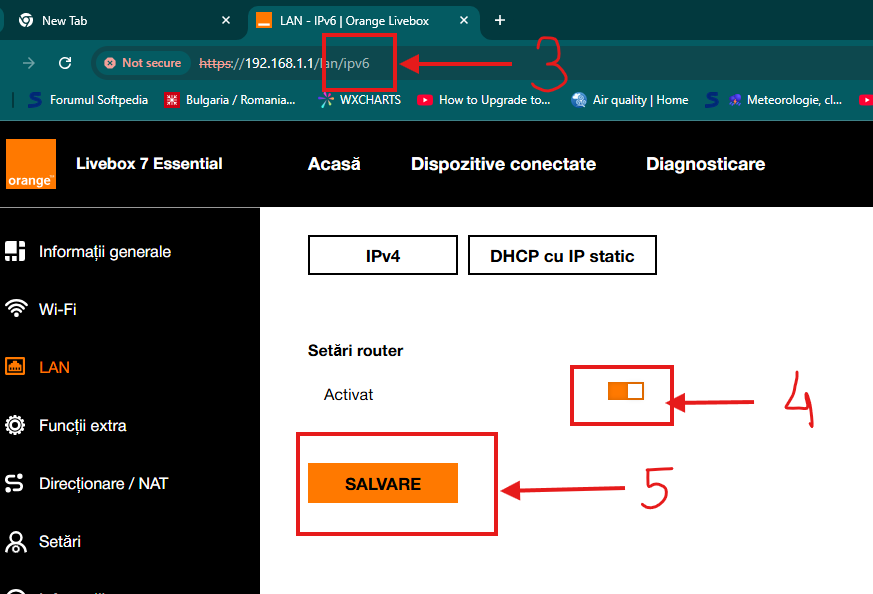Open Dispozitive conectate menu

click(x=503, y=164)
